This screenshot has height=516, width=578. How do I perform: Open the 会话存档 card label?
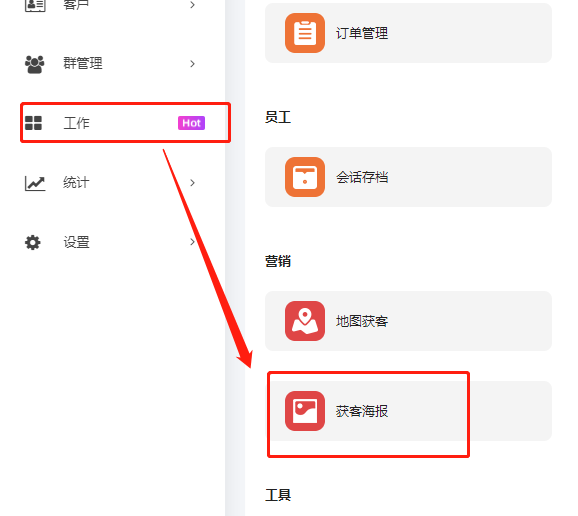click(x=362, y=177)
